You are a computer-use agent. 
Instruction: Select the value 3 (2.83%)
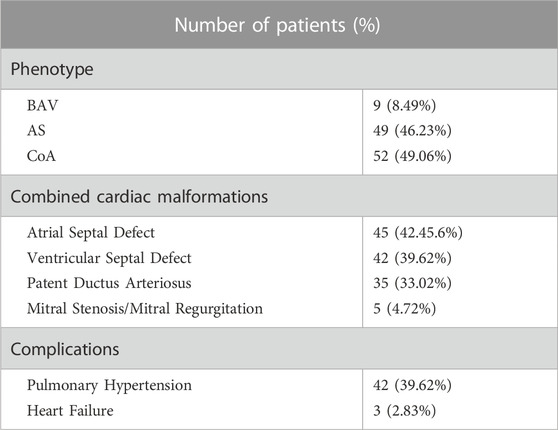[405, 411]
